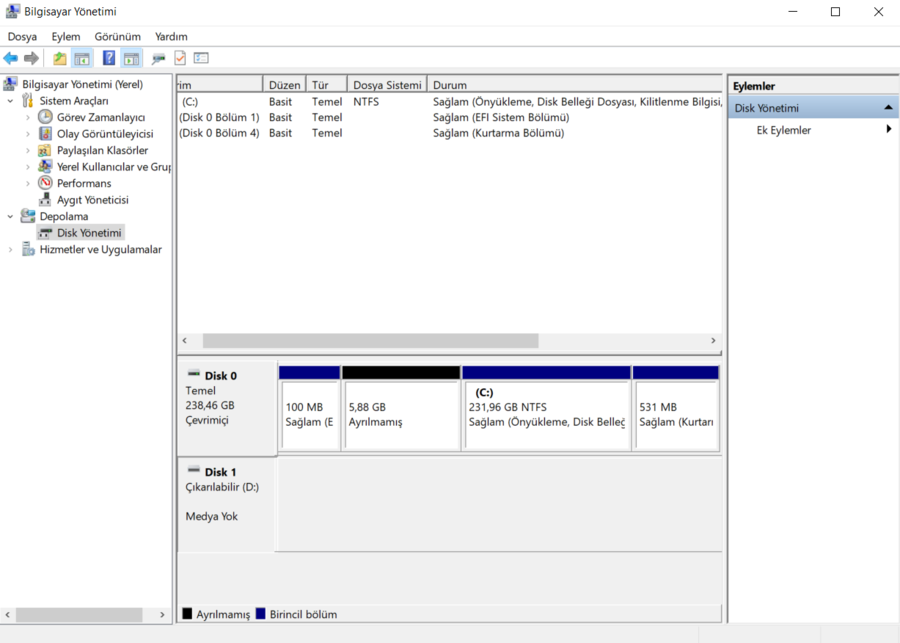Collapse the Sistem Araçları tree node
900x643 pixels.
pyautogui.click(x=10, y=101)
